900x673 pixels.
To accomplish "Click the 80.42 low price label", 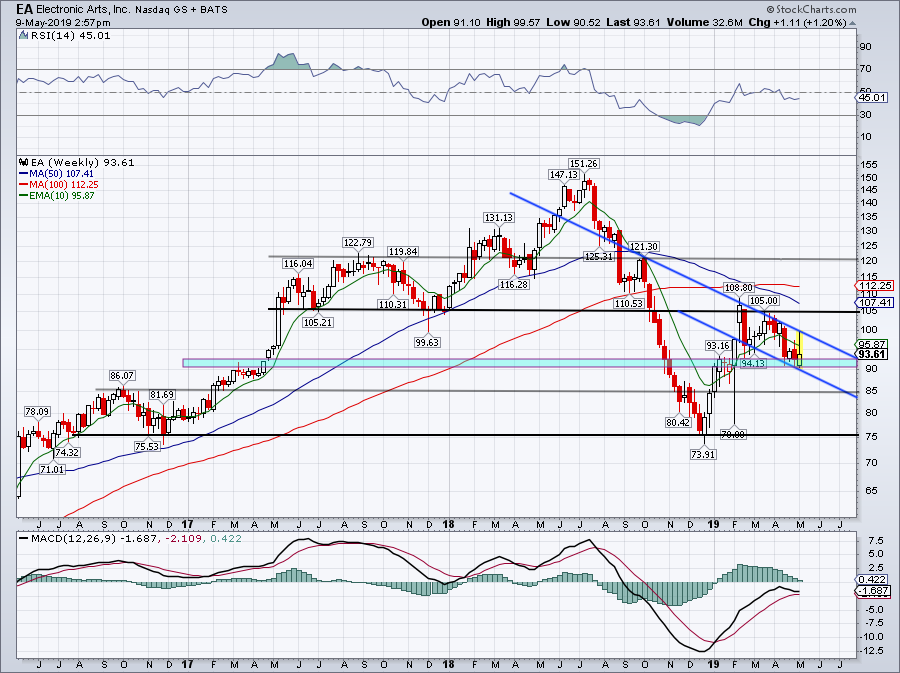I will [x=678, y=422].
